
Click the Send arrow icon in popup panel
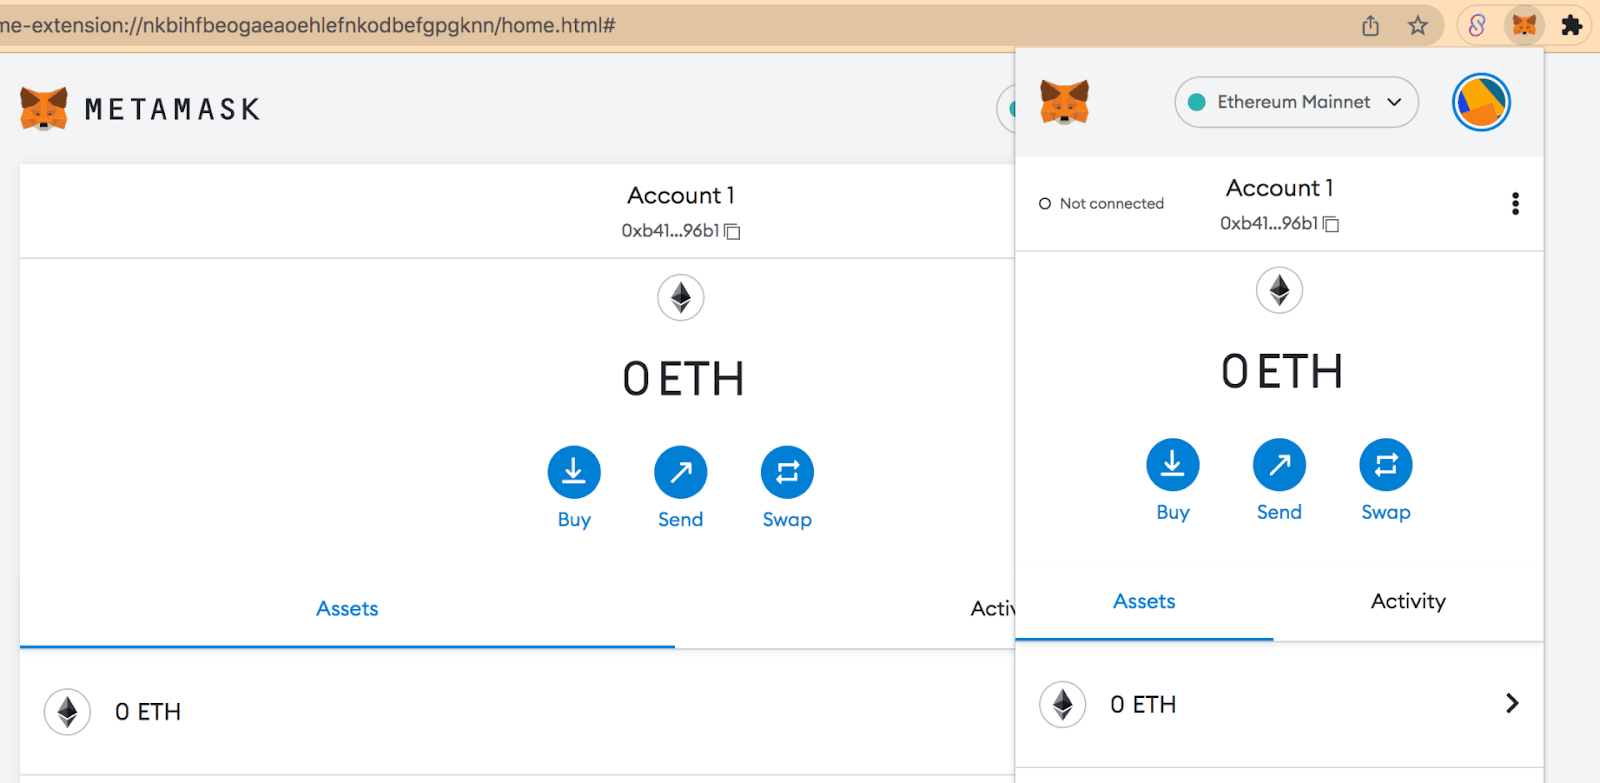tap(1280, 465)
